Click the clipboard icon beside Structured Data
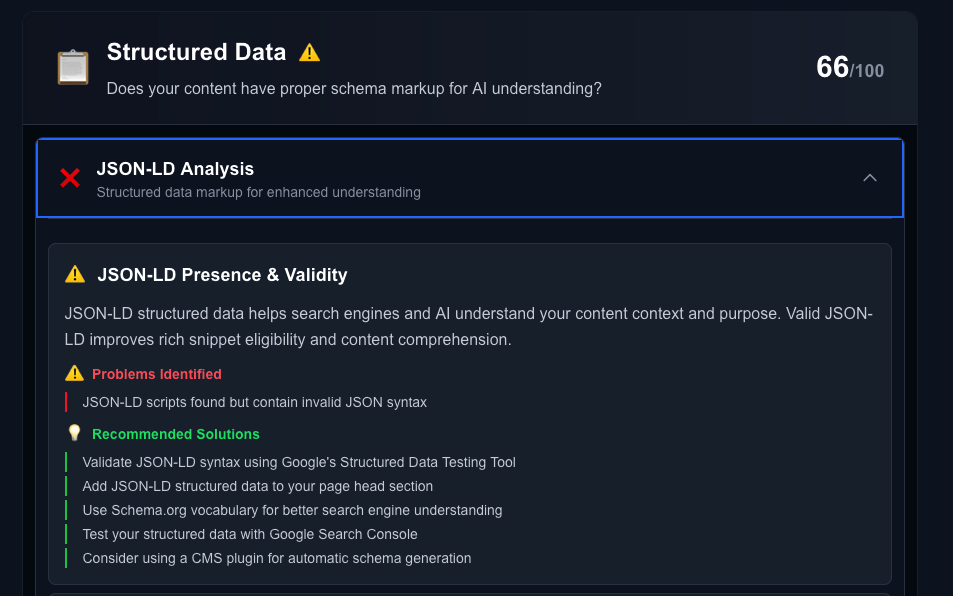 [73, 67]
